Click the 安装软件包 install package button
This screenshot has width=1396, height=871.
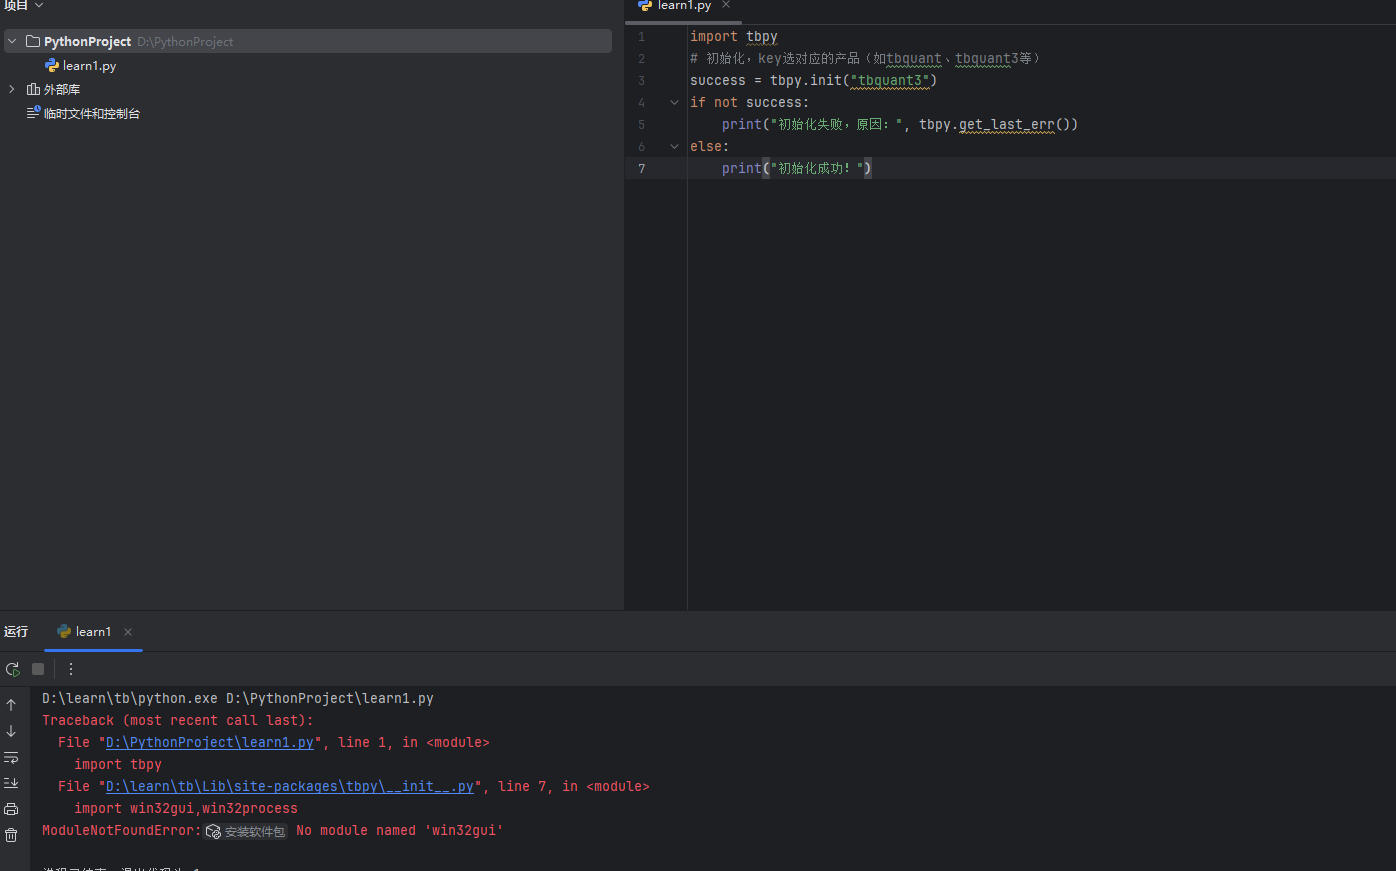(x=247, y=831)
